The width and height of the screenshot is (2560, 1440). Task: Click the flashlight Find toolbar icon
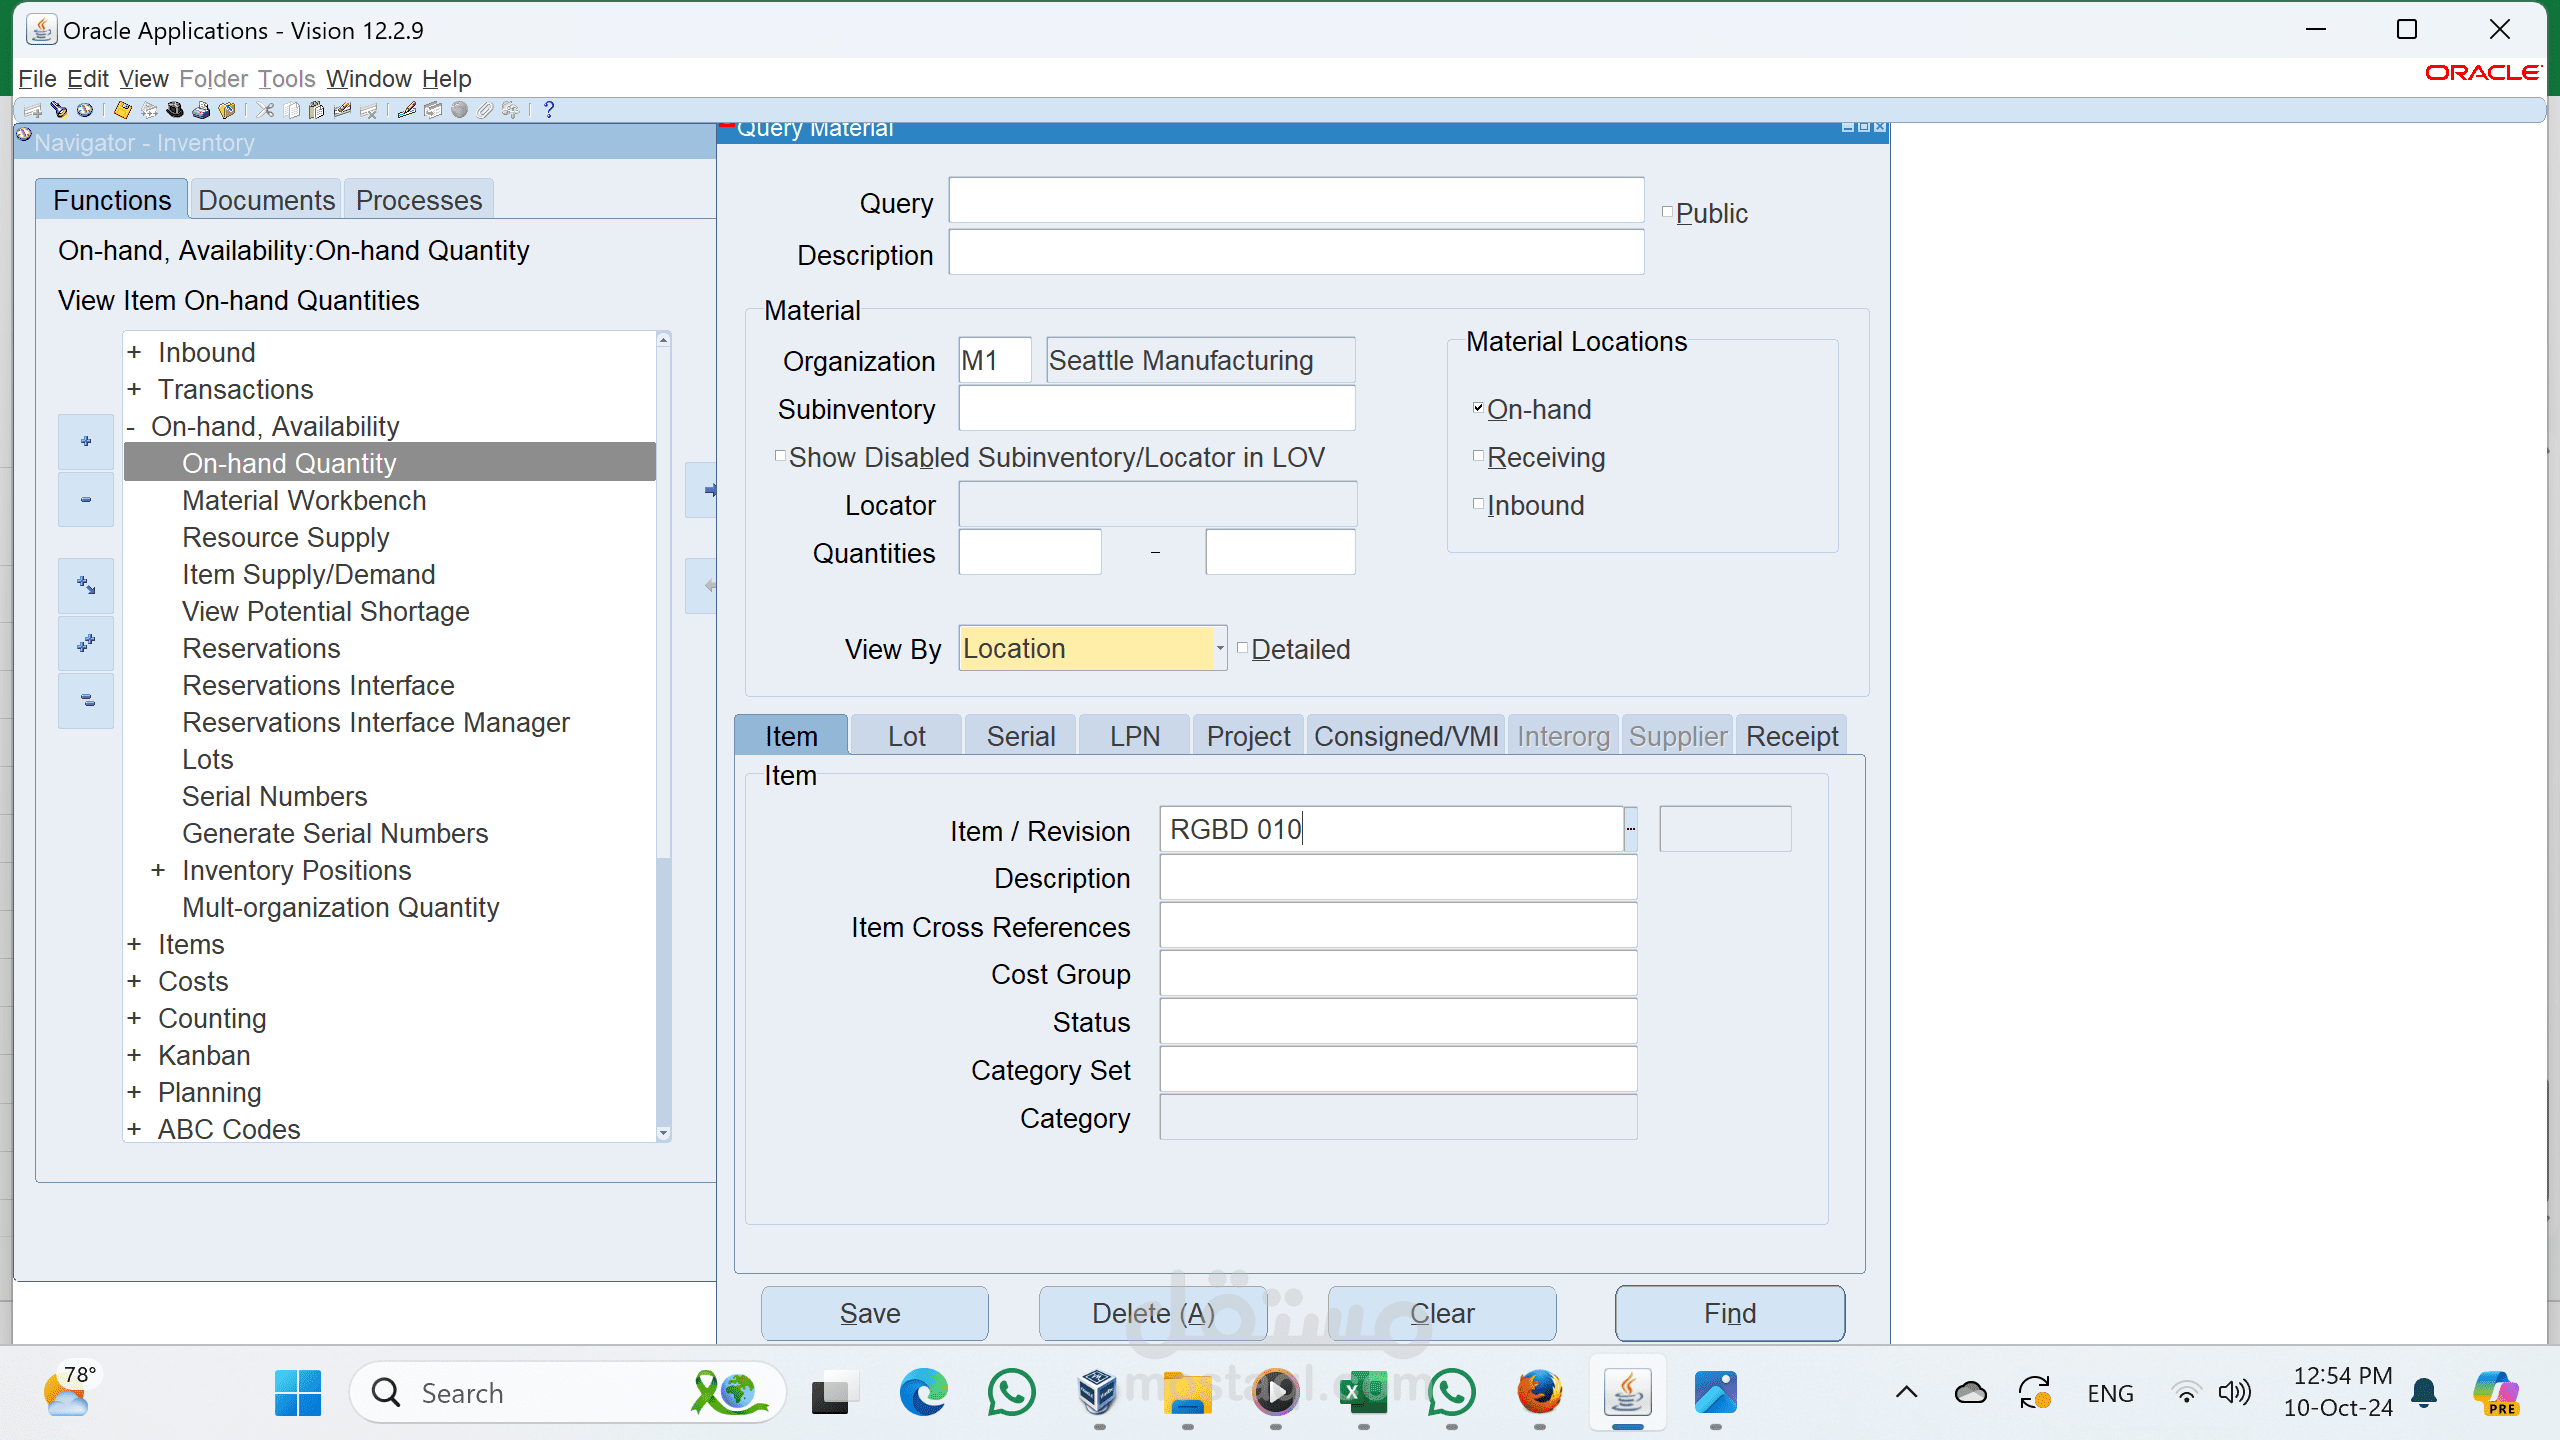coord(59,110)
